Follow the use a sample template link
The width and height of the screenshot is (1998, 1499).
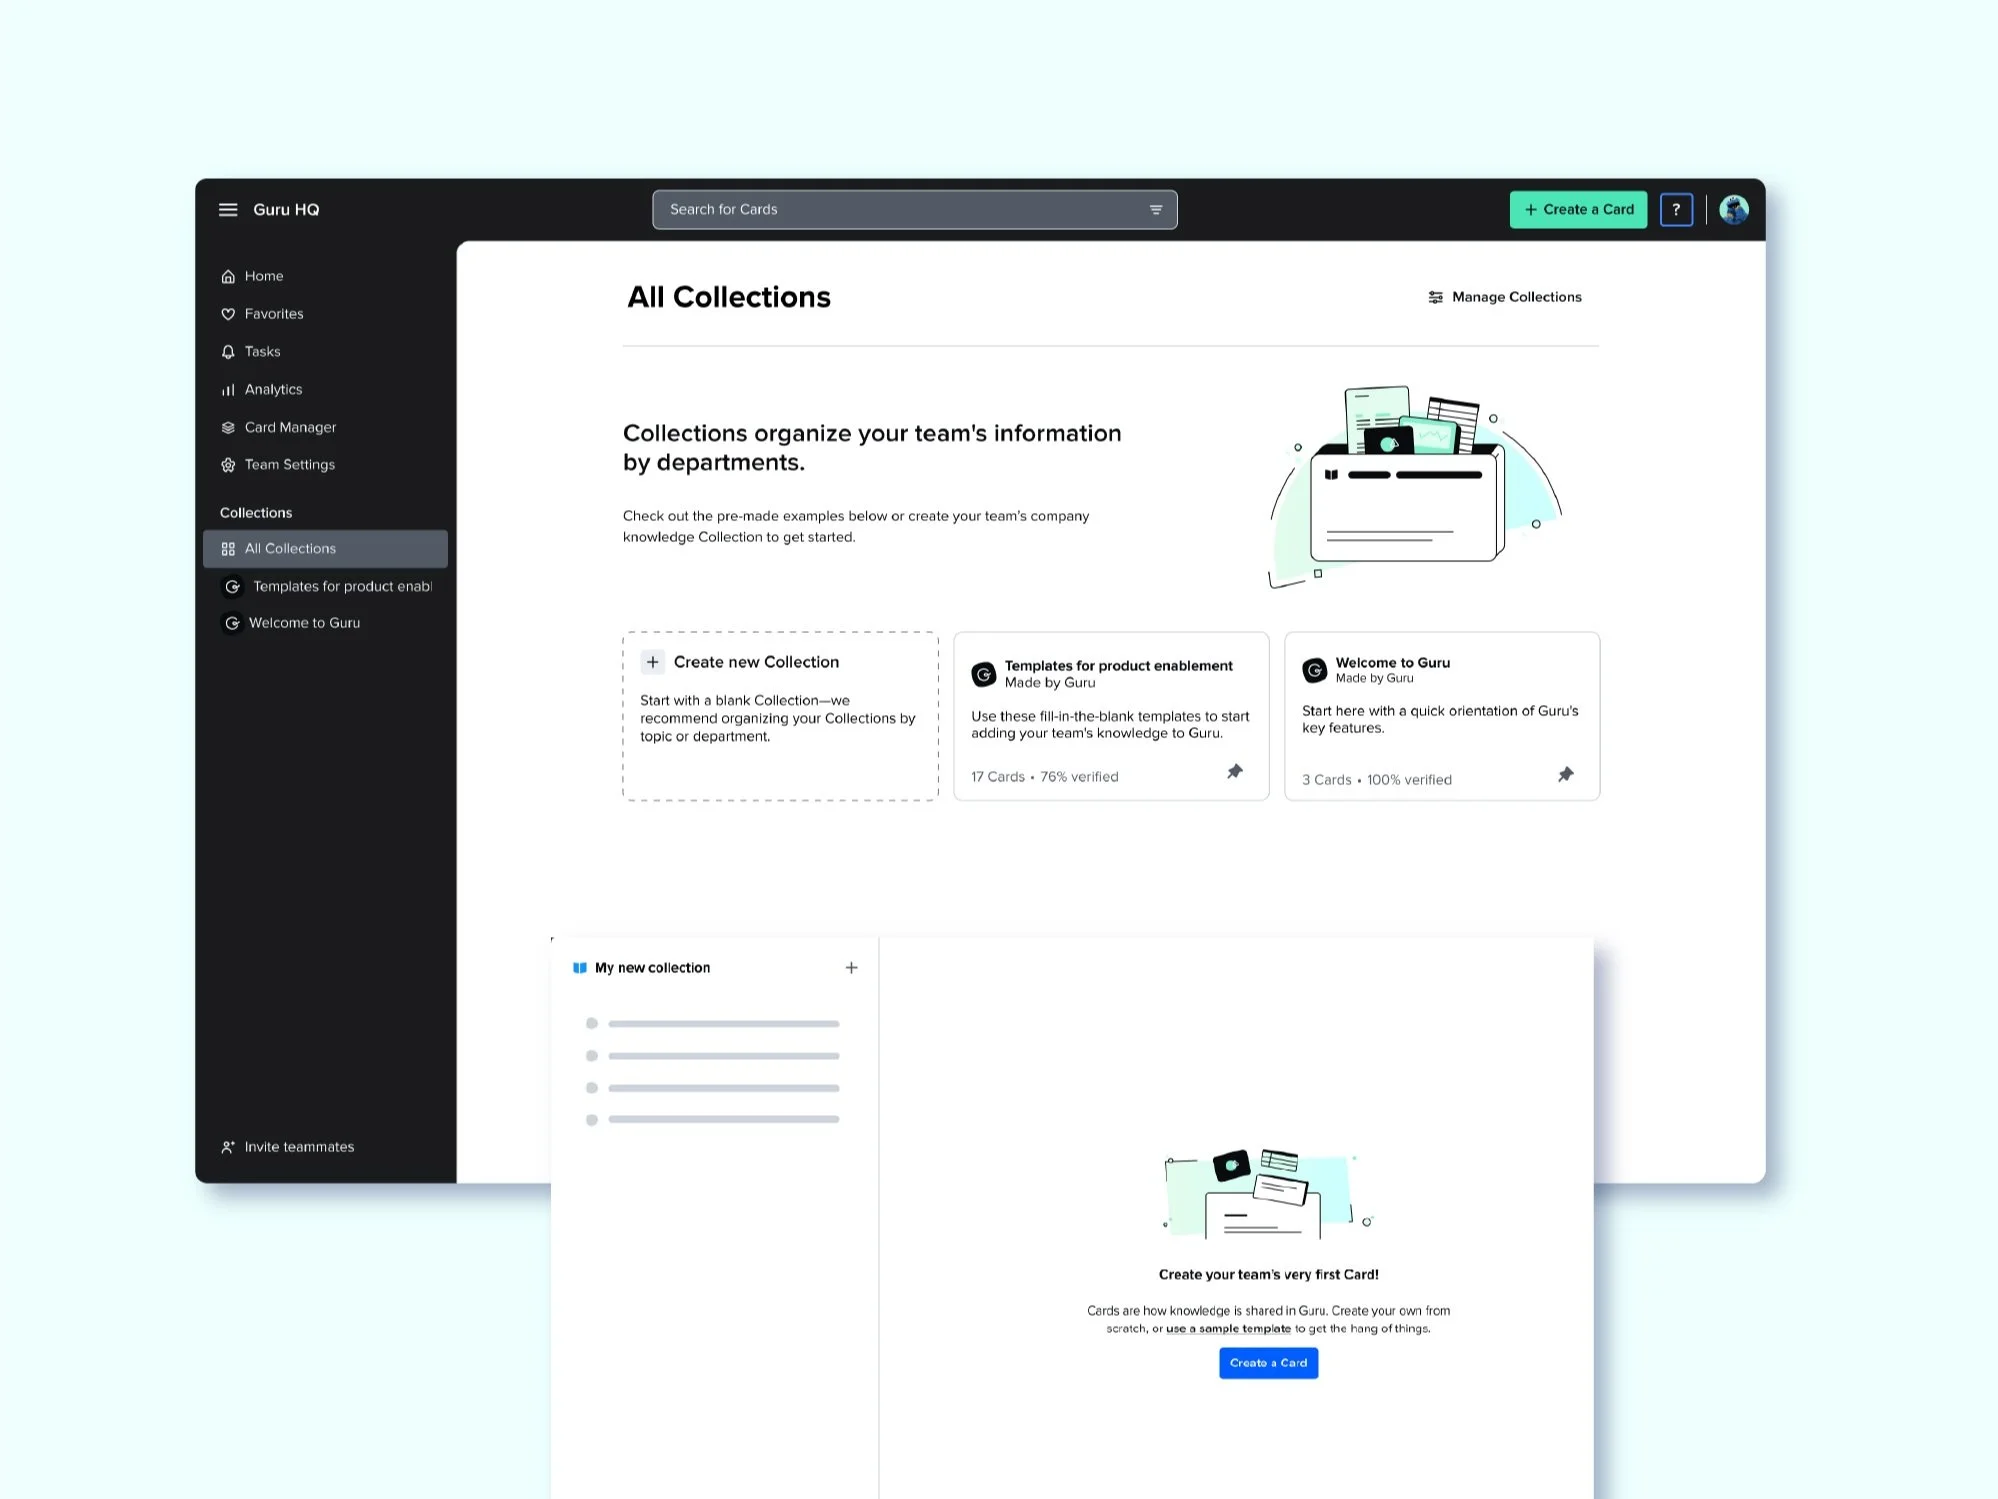click(1228, 1329)
